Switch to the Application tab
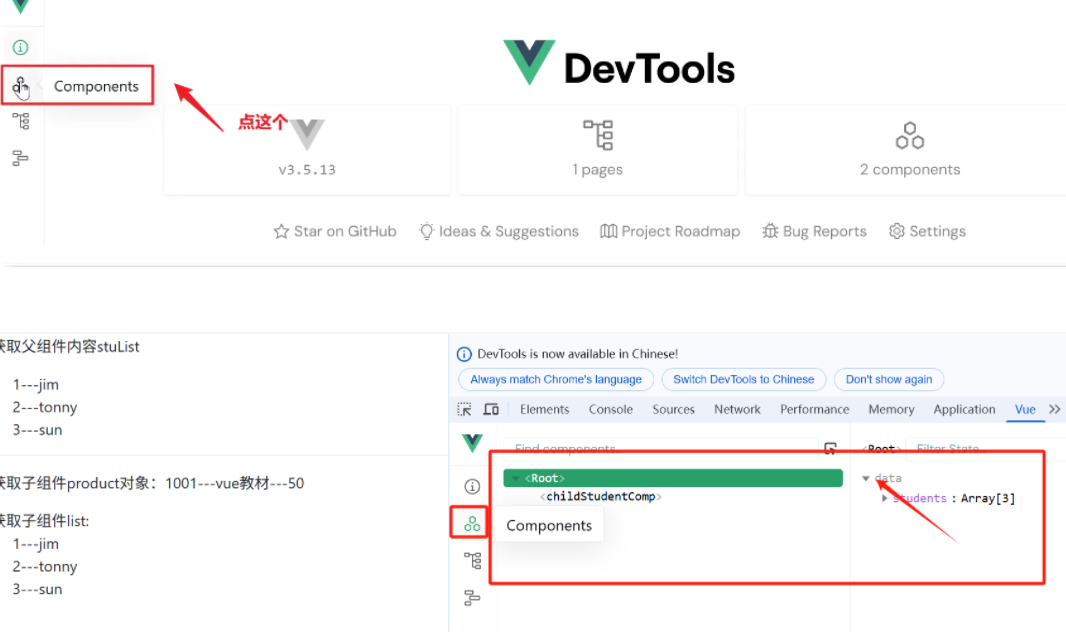Image resolution: width=1066 pixels, height=633 pixels. 964,409
